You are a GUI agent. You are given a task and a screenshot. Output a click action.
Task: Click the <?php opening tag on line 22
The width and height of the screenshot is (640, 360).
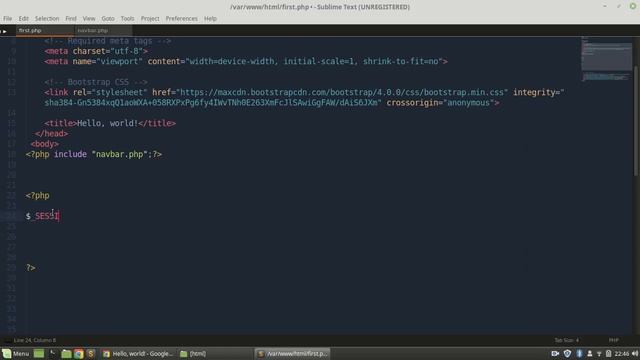click(x=38, y=196)
